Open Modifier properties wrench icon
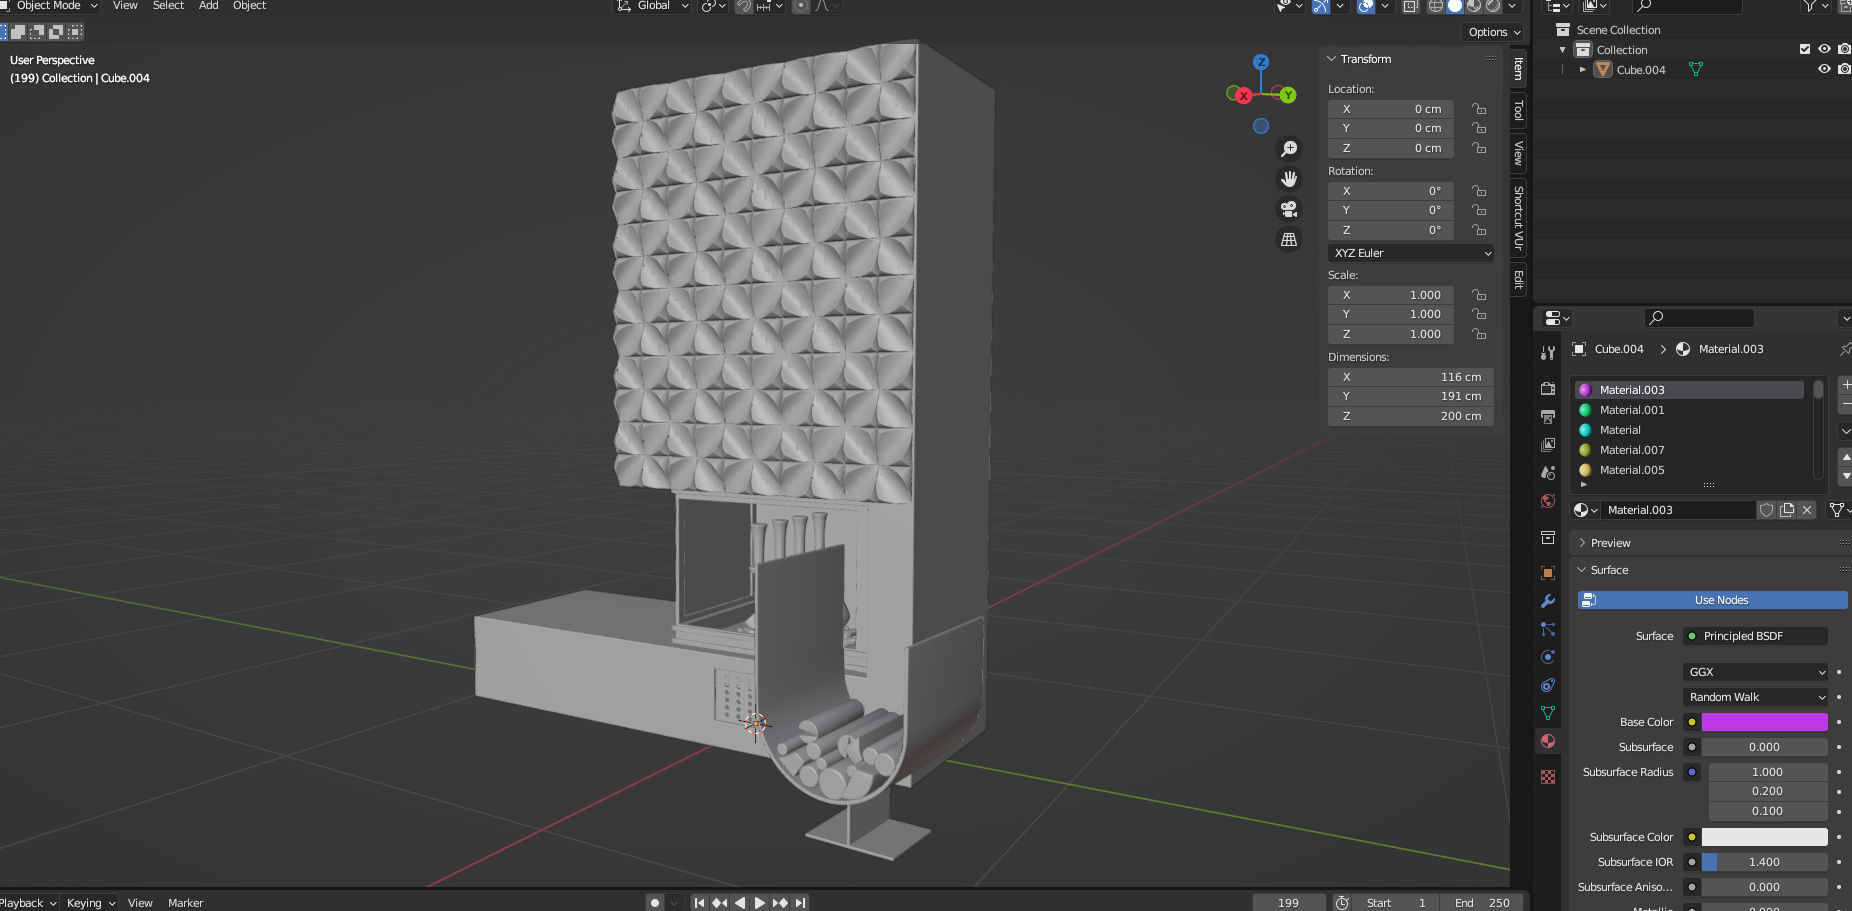 (x=1548, y=601)
